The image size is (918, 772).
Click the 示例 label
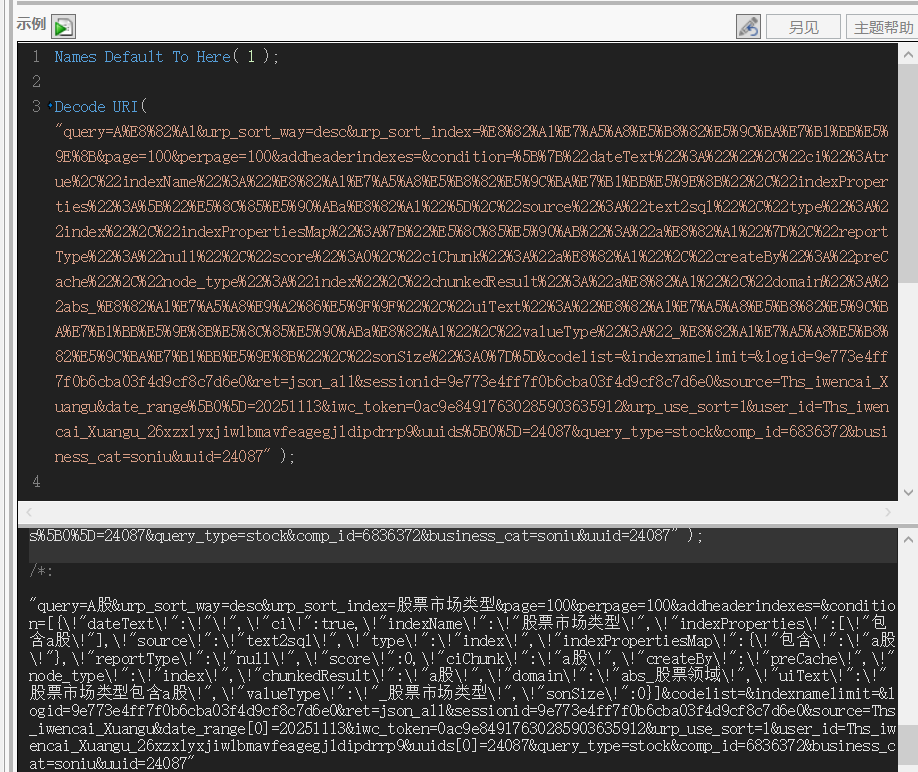click(31, 24)
